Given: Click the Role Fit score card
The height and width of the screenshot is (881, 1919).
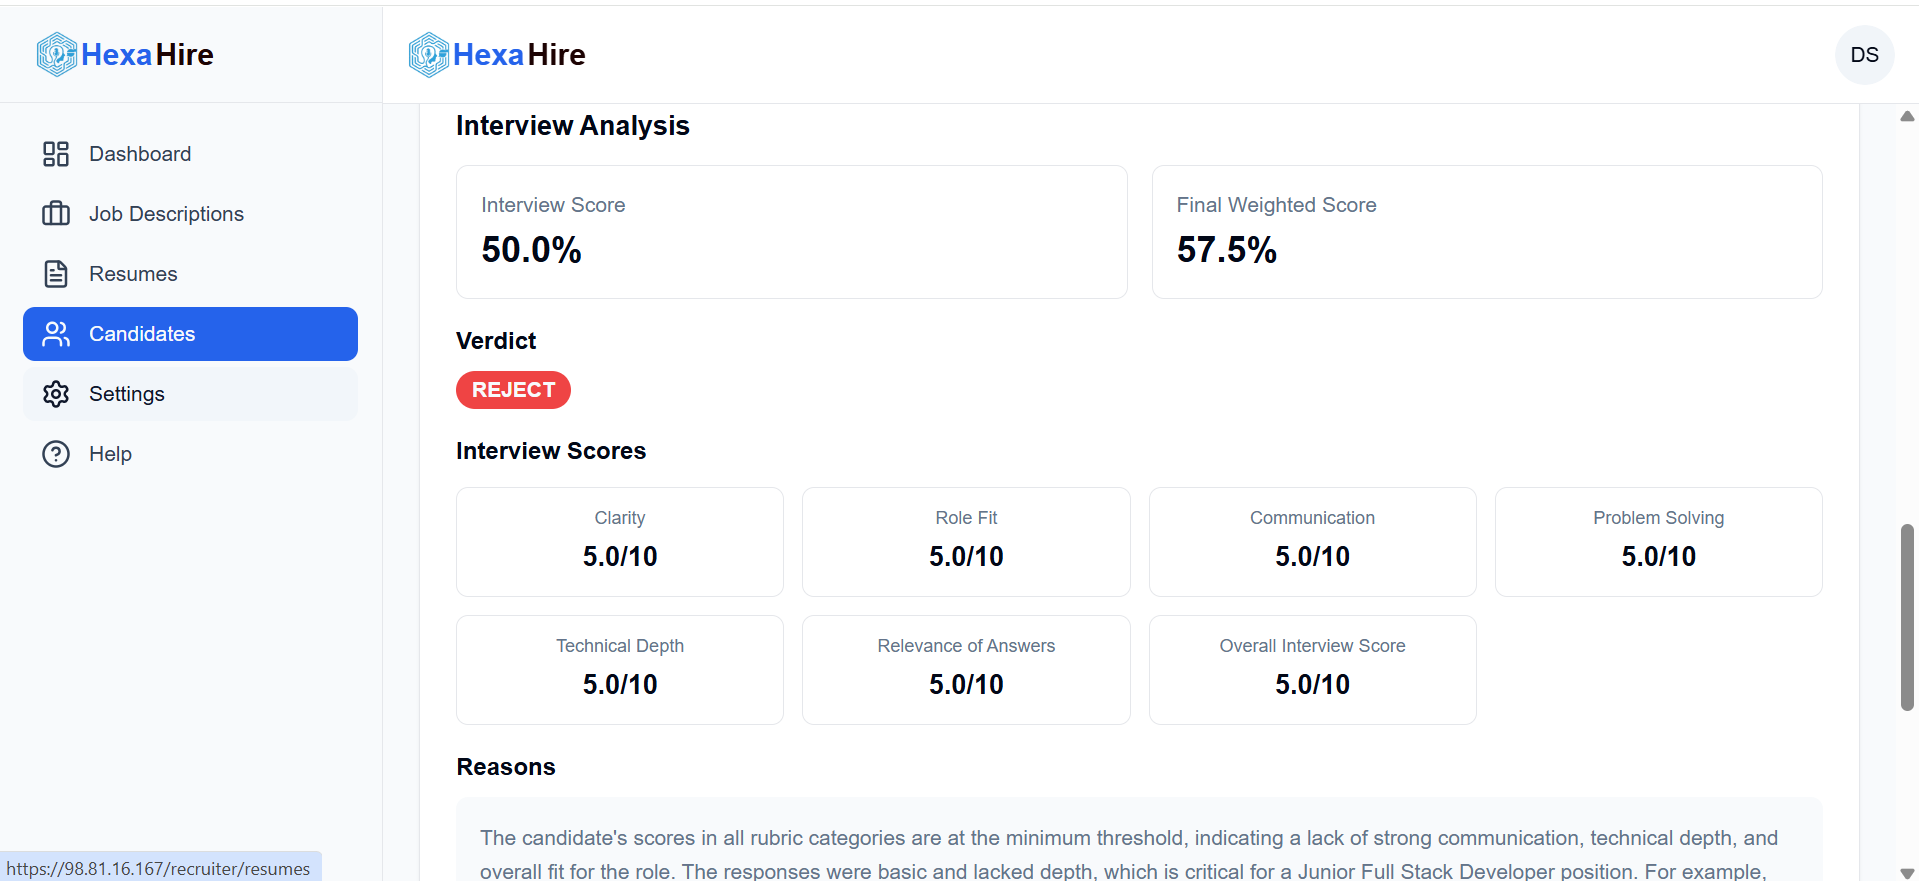Looking at the screenshot, I should pos(965,541).
